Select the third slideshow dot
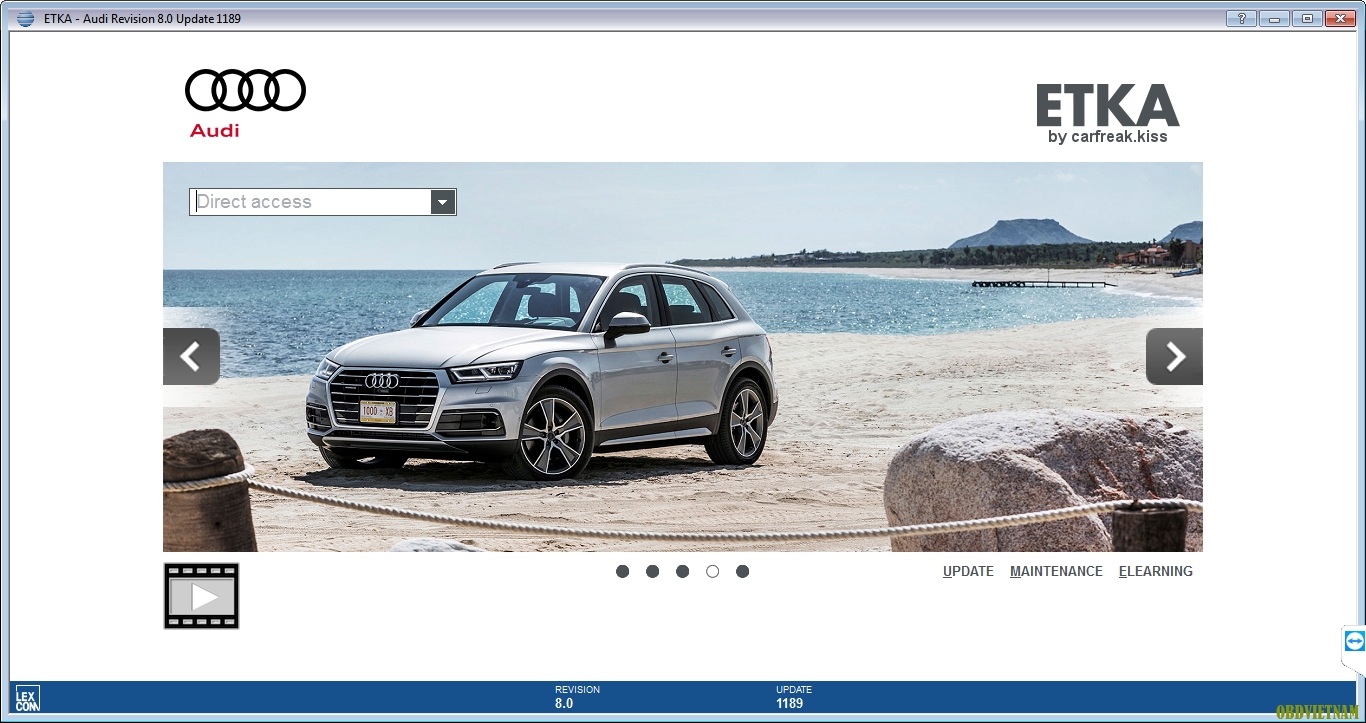Viewport: 1366px width, 723px height. tap(682, 571)
